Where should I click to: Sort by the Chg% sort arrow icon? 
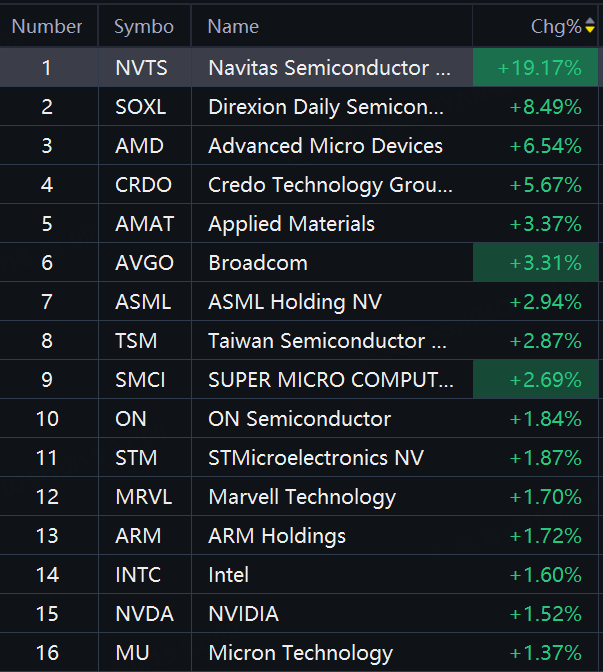click(x=590, y=25)
